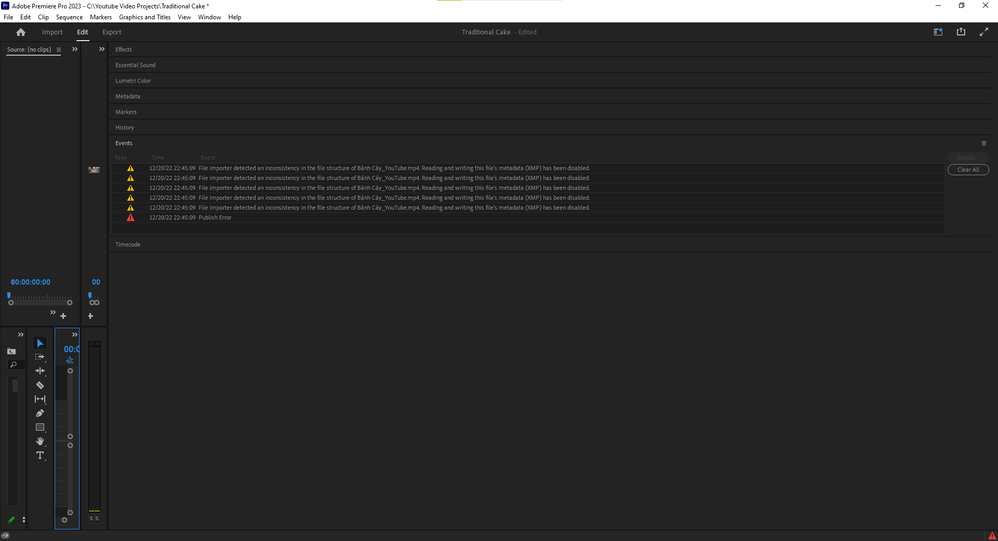Viewport: 998px width, 541px height.
Task: Open the Events panel menu icon
Action: [983, 143]
